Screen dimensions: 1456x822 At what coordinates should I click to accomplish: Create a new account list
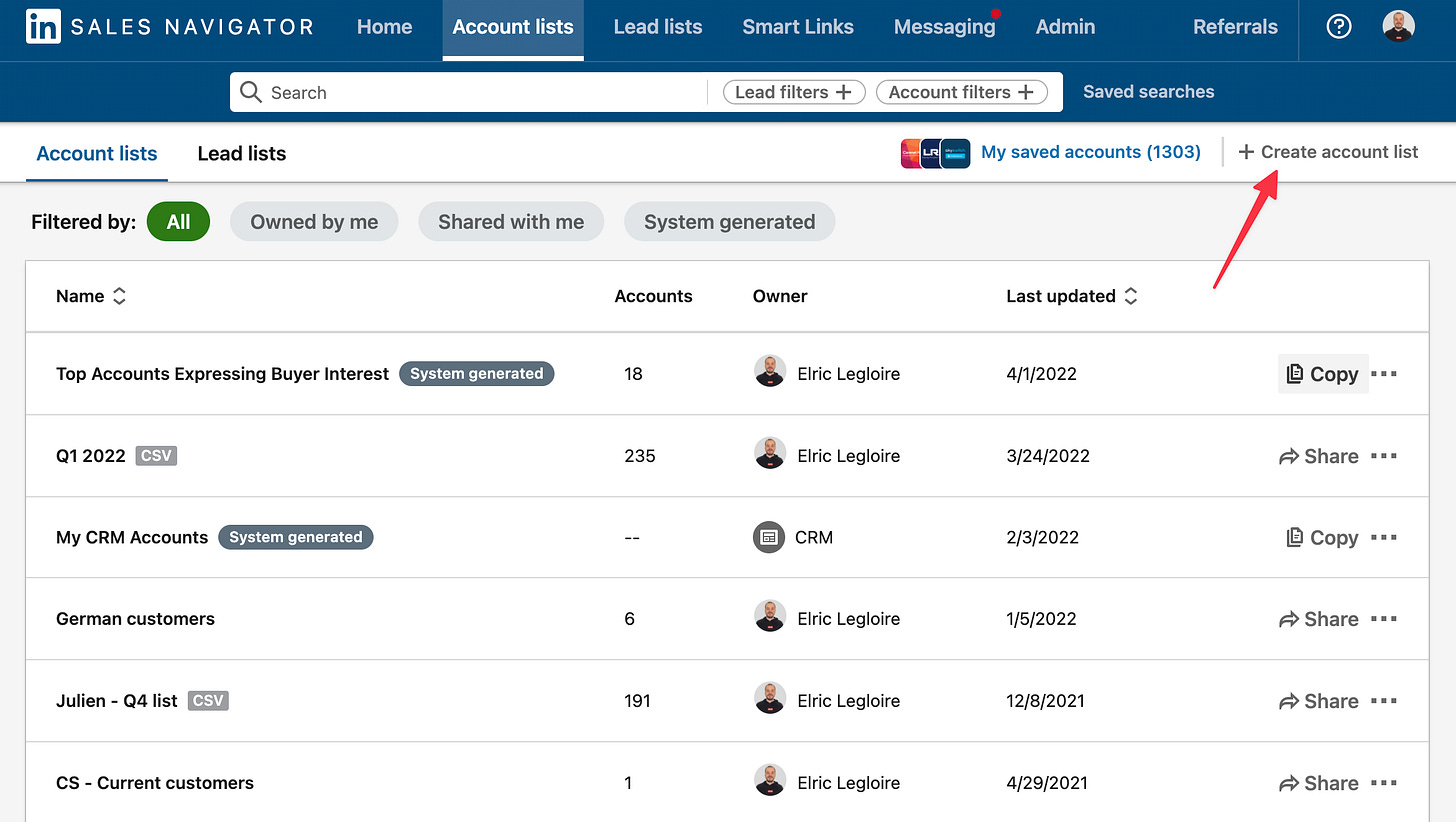[x=1328, y=152]
